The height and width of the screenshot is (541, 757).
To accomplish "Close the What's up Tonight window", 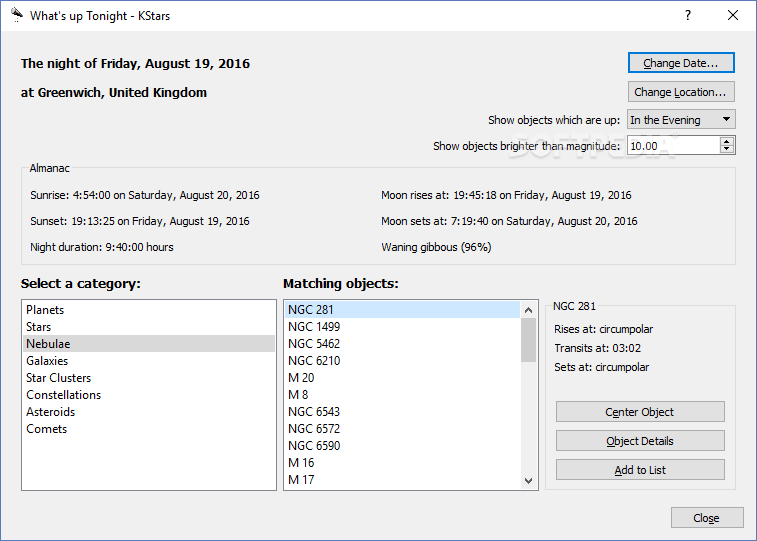I will tap(733, 15).
